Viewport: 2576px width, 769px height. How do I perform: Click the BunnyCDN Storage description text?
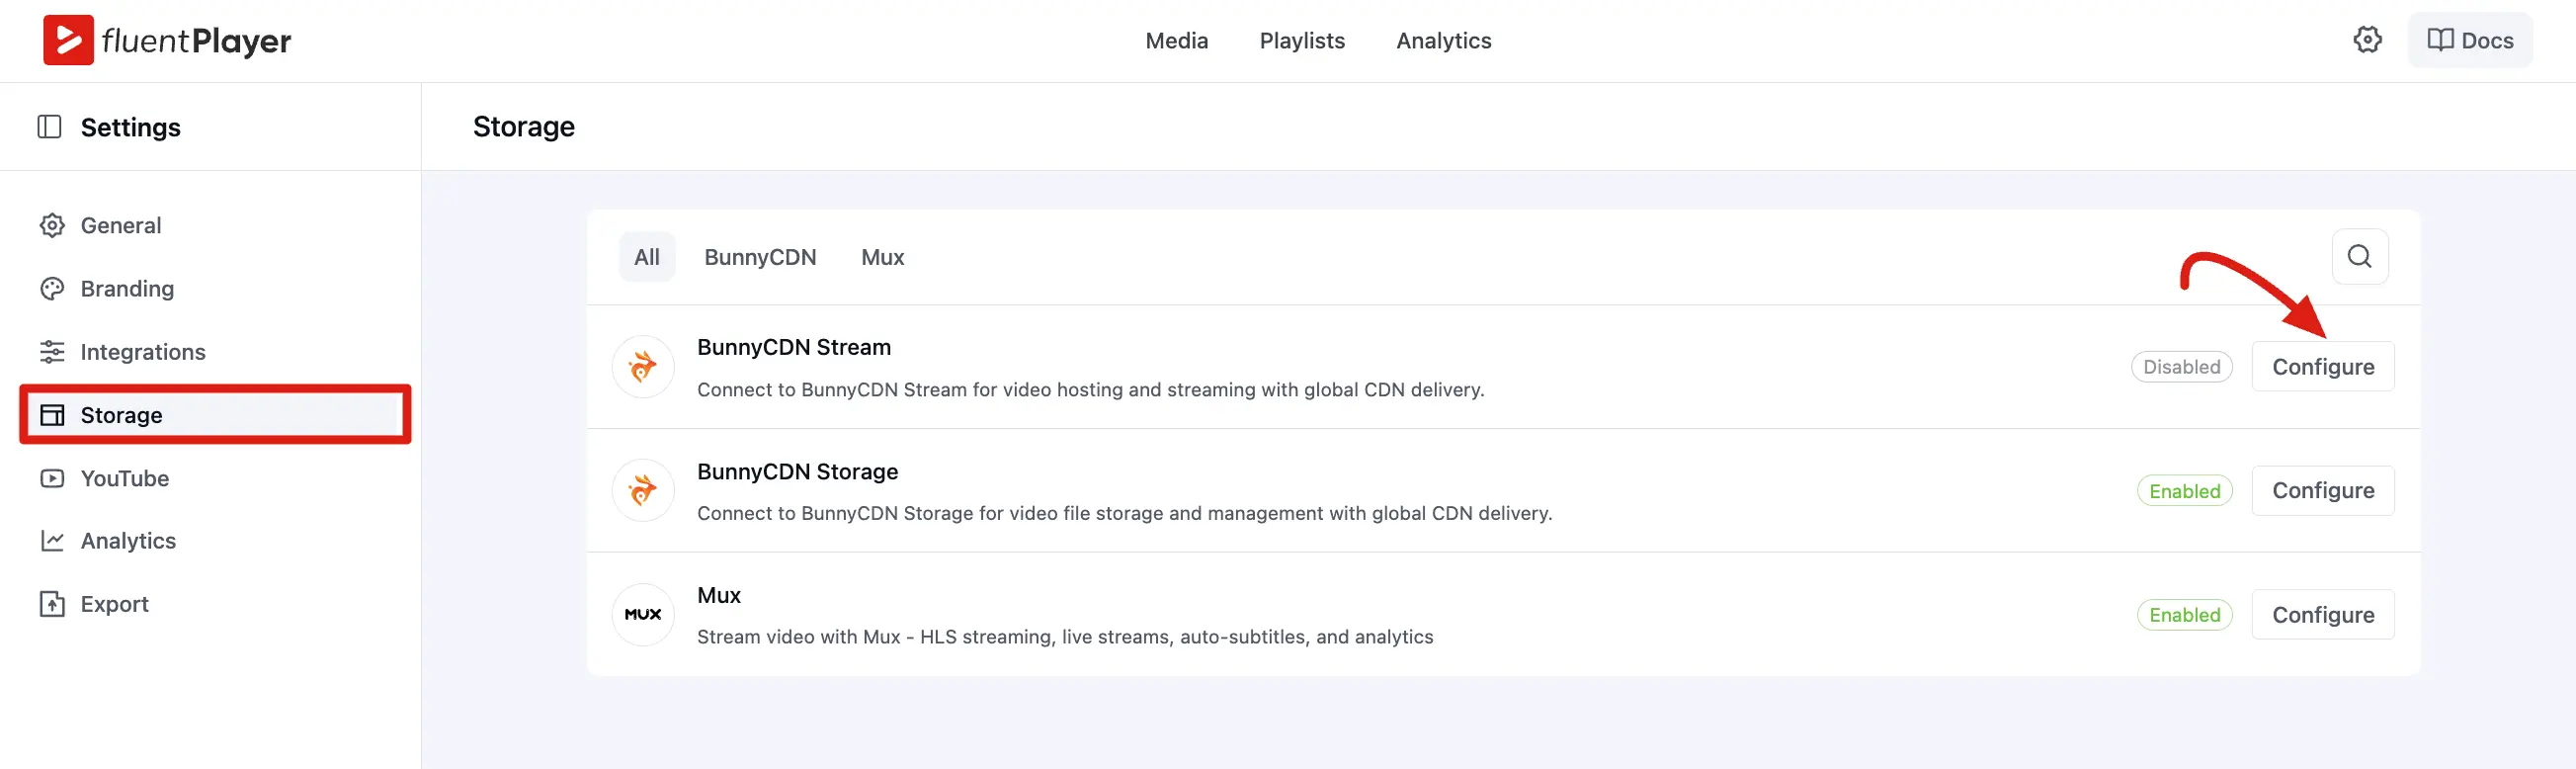coord(1124,513)
